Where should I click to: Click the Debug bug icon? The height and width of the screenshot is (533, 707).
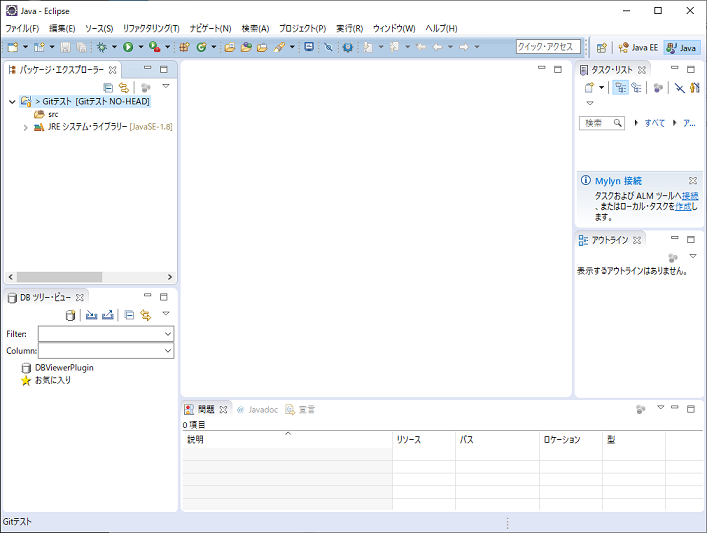102,47
